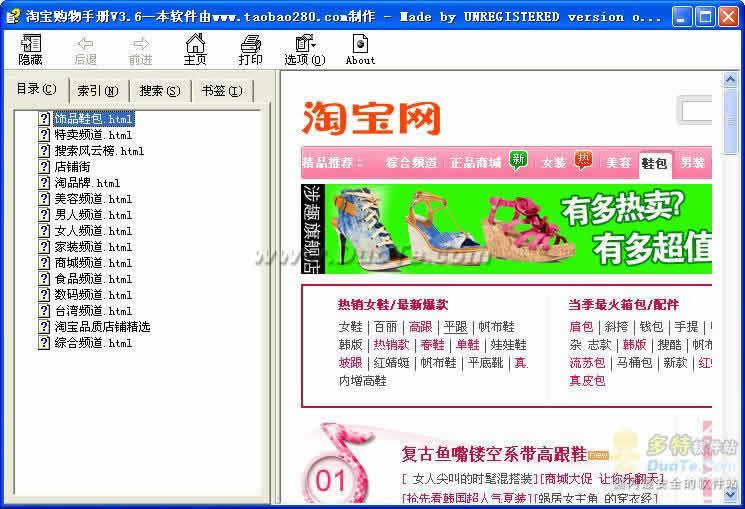Click the 单鞋 link

pos(468,345)
